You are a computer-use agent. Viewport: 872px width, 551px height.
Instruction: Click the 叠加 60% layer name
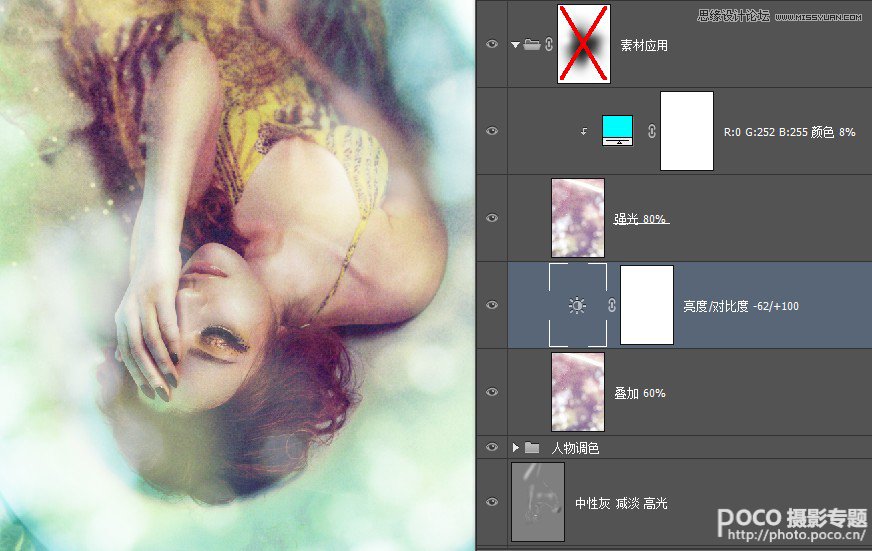click(640, 393)
